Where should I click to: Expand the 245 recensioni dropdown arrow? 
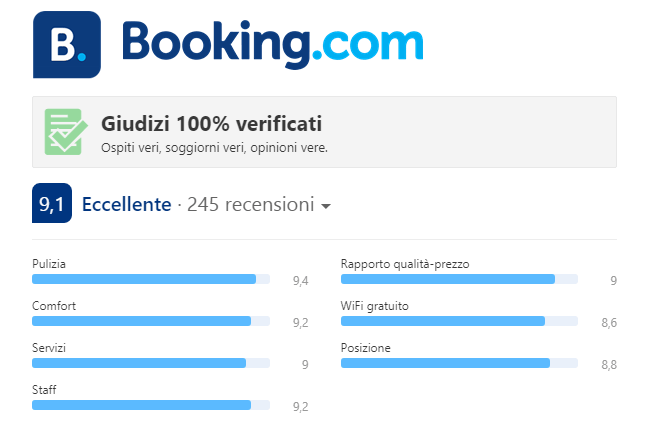[x=326, y=206]
